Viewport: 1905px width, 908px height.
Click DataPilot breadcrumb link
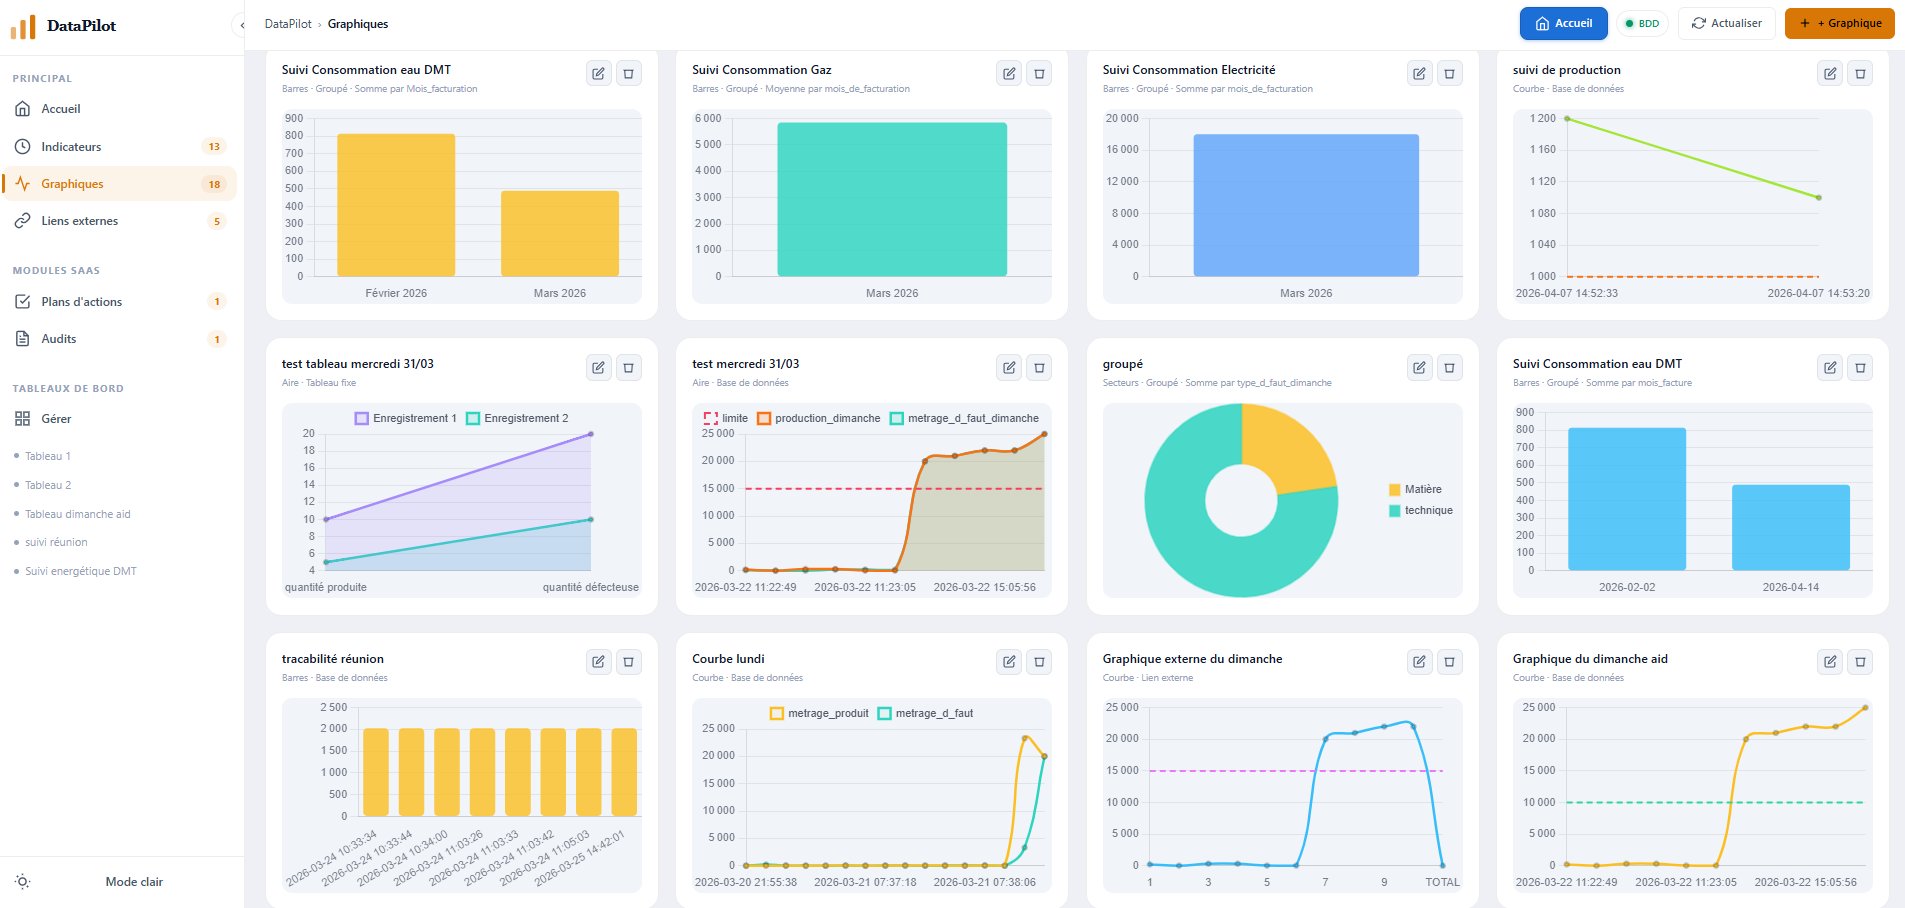(288, 24)
